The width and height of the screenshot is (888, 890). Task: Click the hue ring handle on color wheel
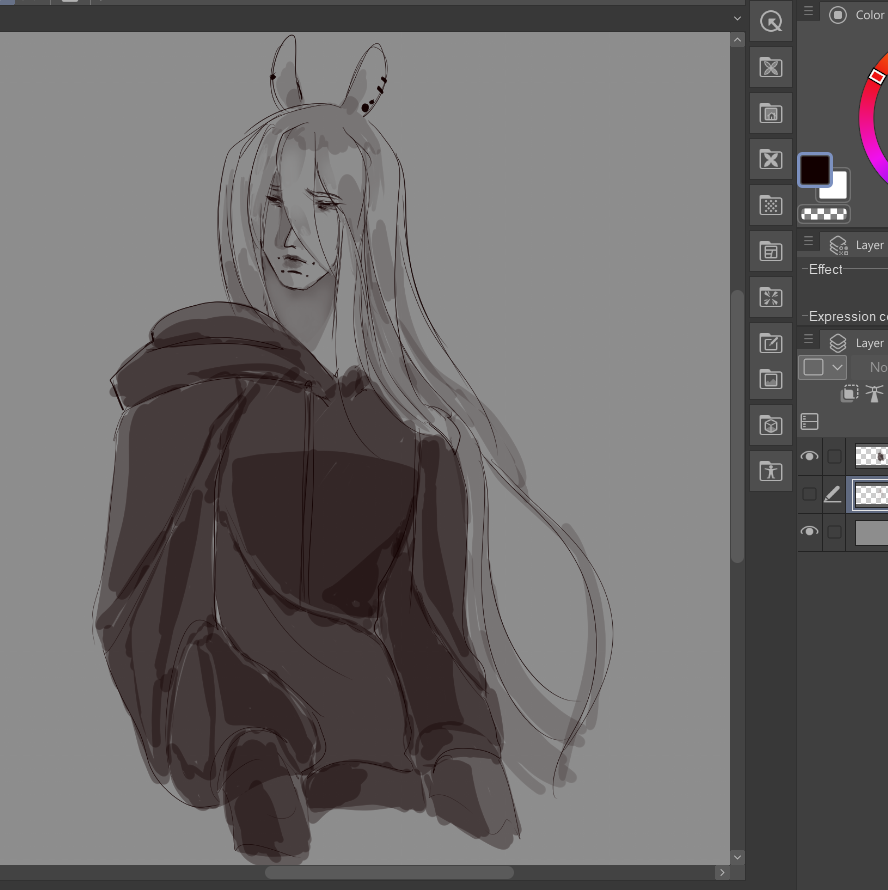tap(877, 76)
